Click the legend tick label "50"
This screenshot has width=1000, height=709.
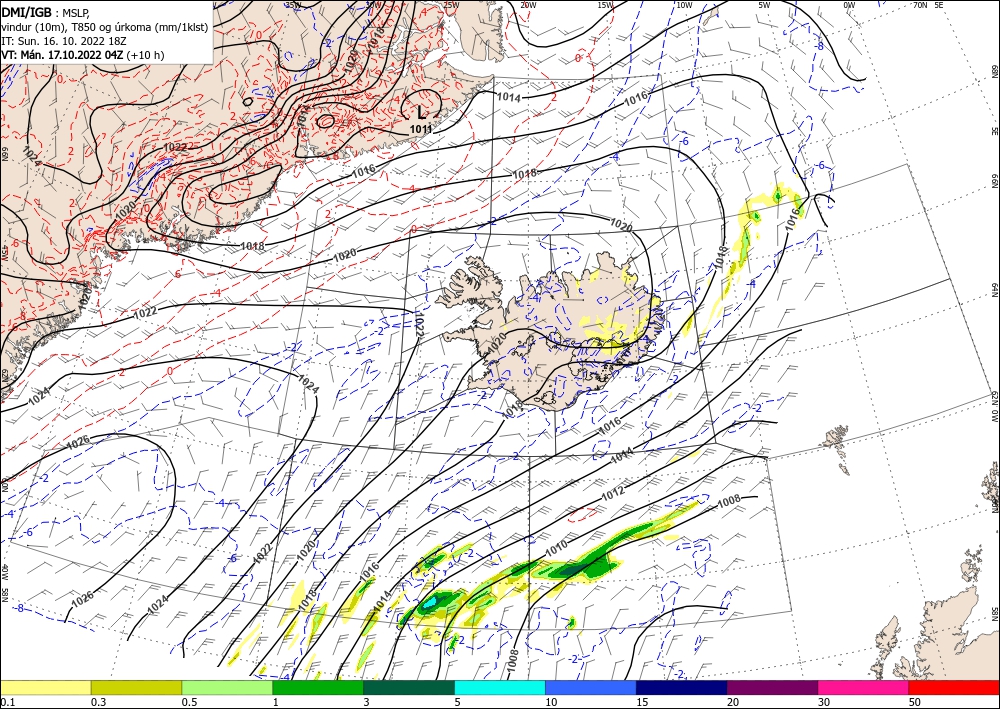[915, 702]
